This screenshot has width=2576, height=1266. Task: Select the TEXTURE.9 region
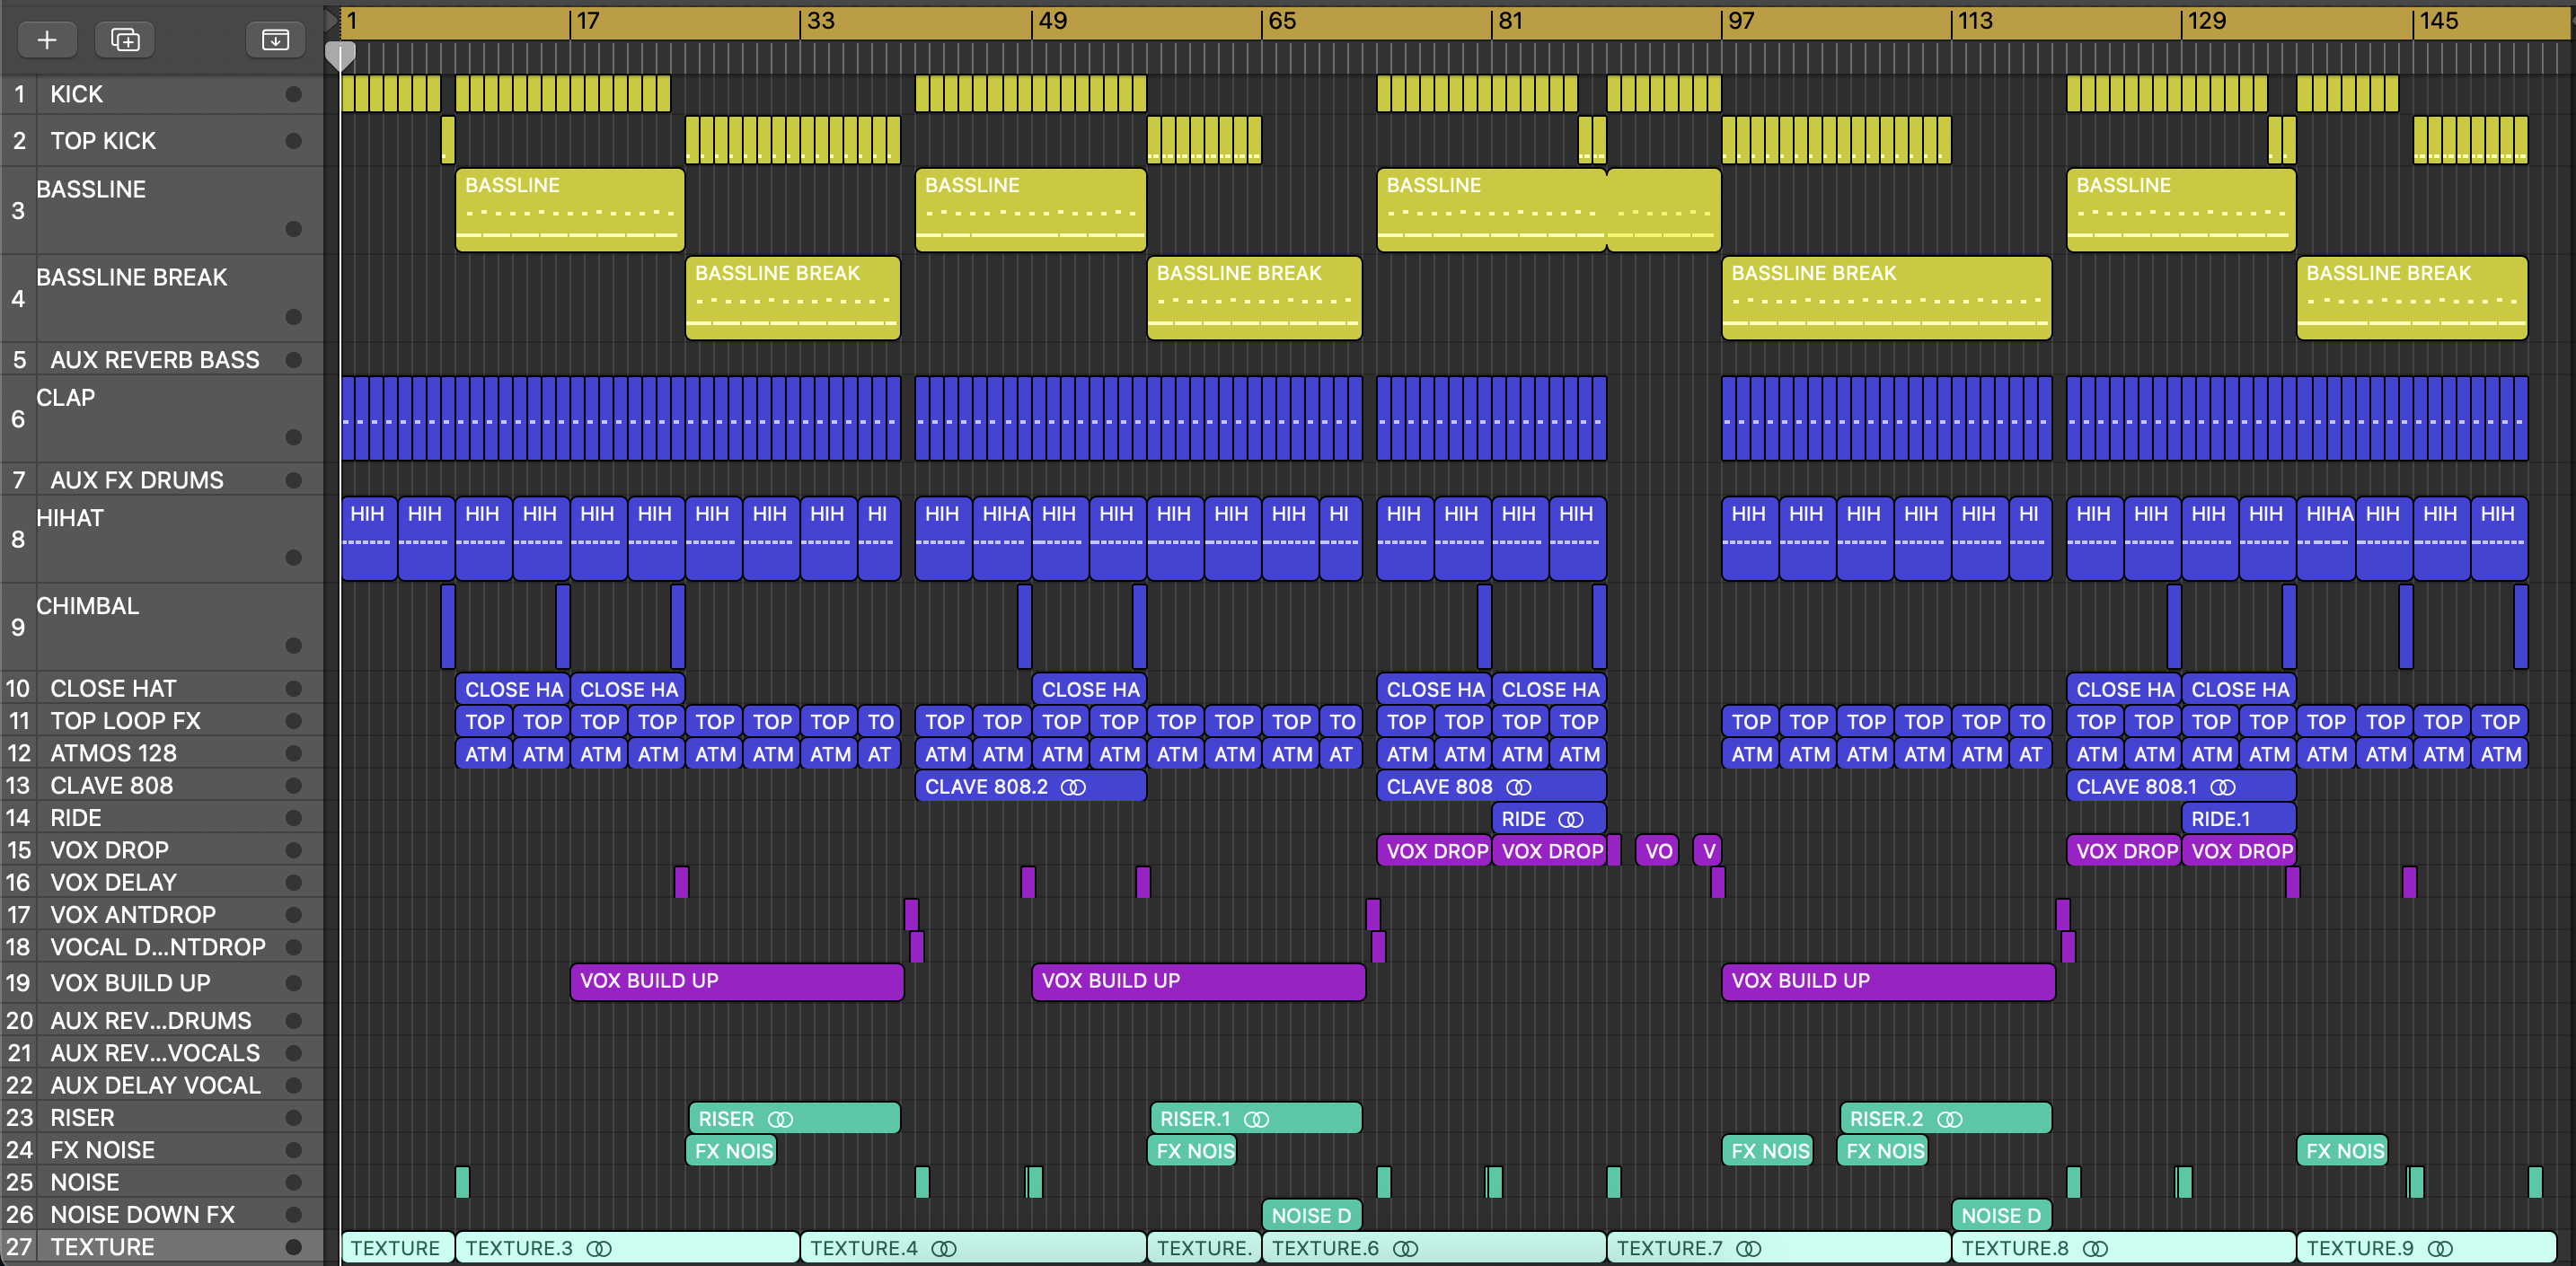(x=2426, y=1248)
